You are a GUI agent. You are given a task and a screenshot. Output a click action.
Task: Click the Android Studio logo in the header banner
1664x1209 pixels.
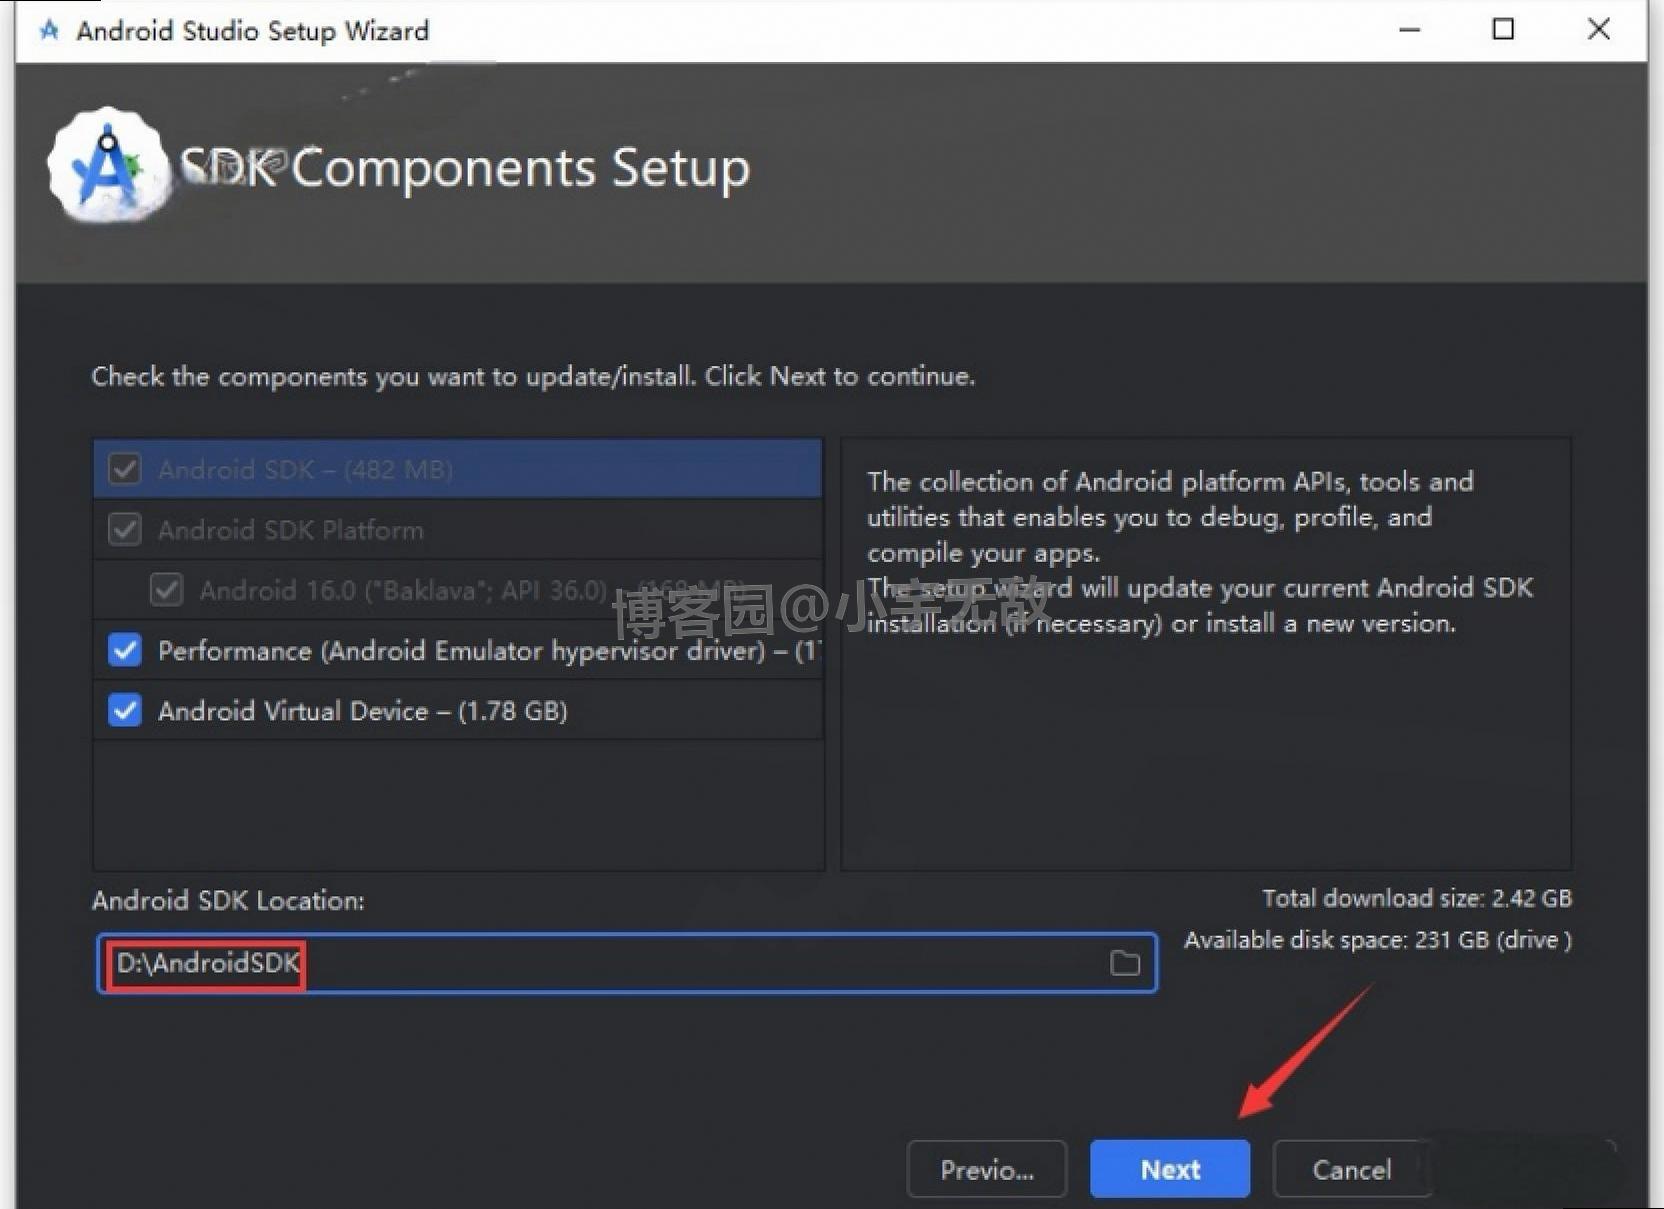[x=108, y=163]
